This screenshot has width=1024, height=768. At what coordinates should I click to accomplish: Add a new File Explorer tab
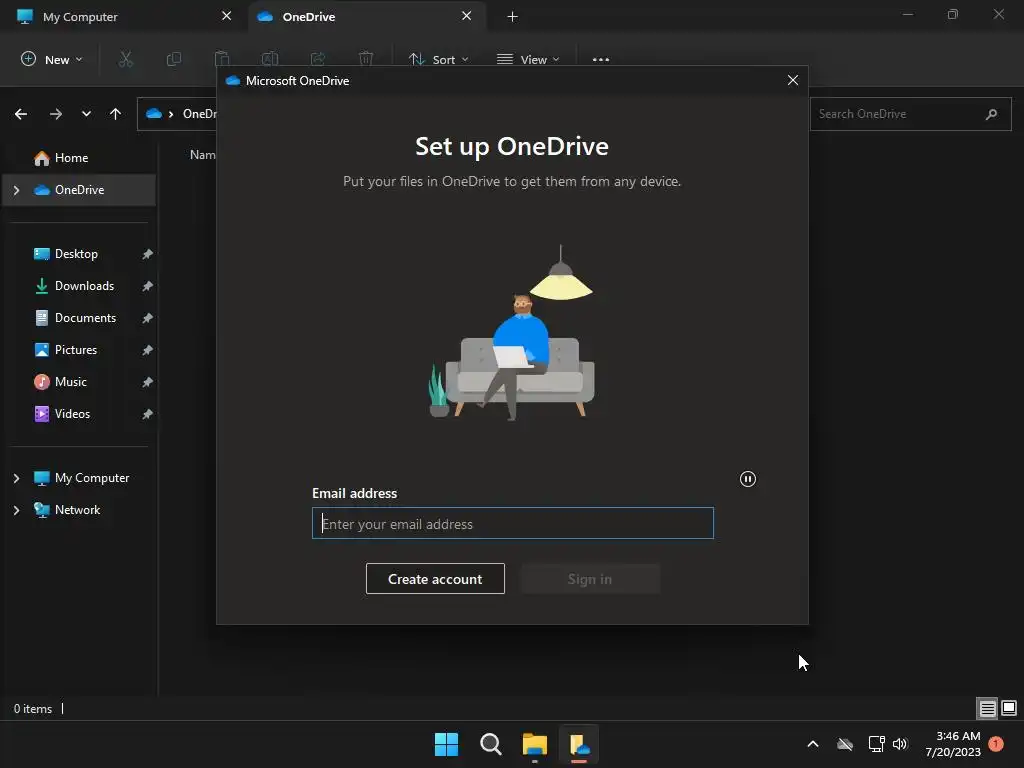tap(513, 16)
